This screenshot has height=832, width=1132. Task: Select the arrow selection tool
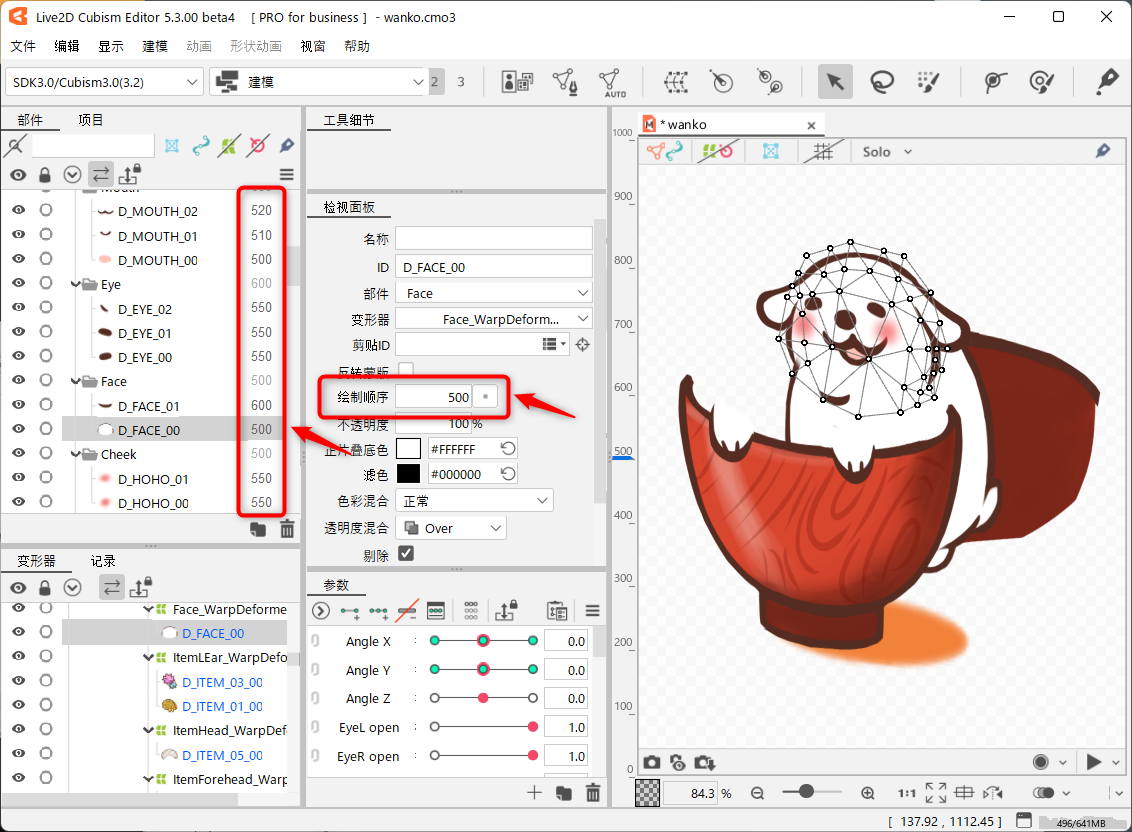coord(835,82)
